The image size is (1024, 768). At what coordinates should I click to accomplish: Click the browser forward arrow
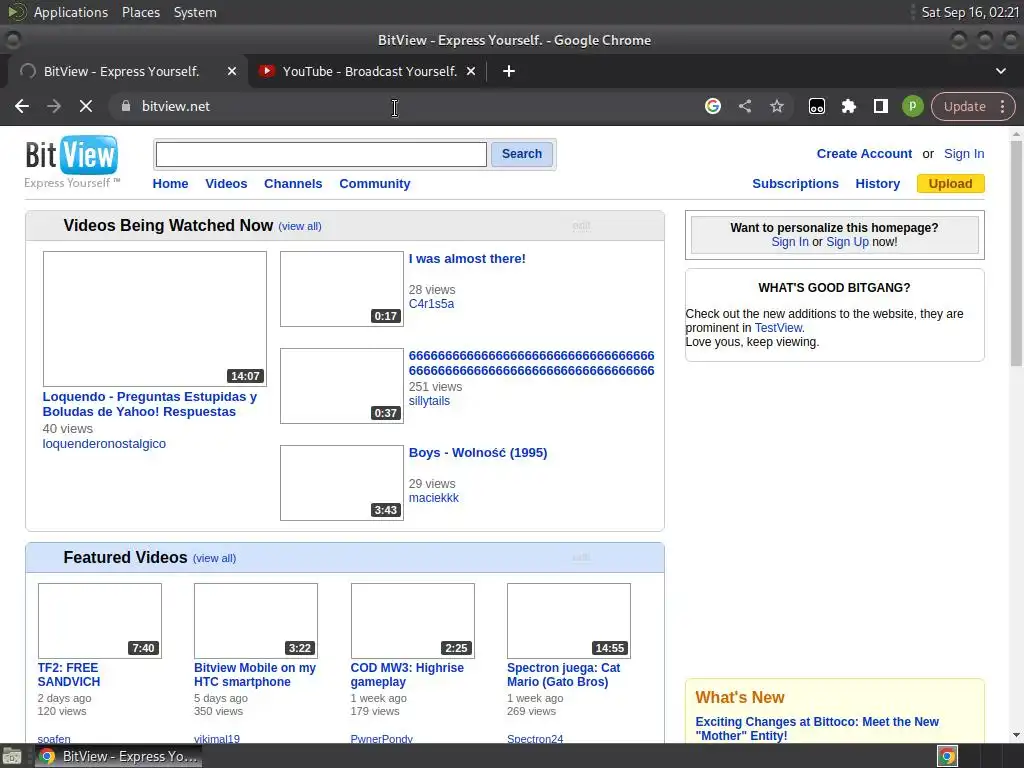pyautogui.click(x=54, y=106)
